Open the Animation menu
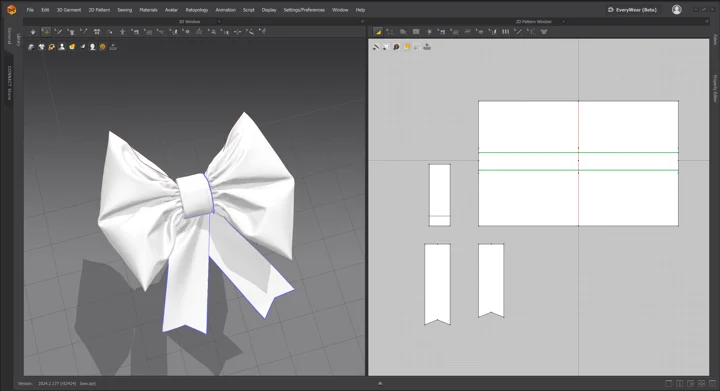 225,10
